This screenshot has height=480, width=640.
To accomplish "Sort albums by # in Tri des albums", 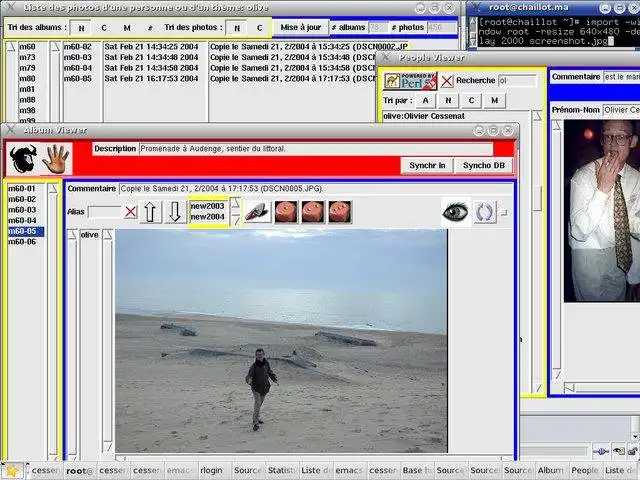I will [x=150, y=28].
